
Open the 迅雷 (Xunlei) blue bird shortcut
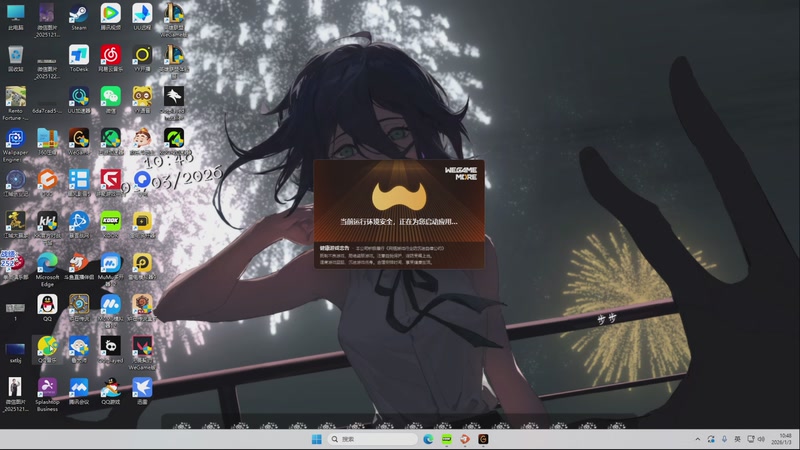pyautogui.click(x=142, y=391)
